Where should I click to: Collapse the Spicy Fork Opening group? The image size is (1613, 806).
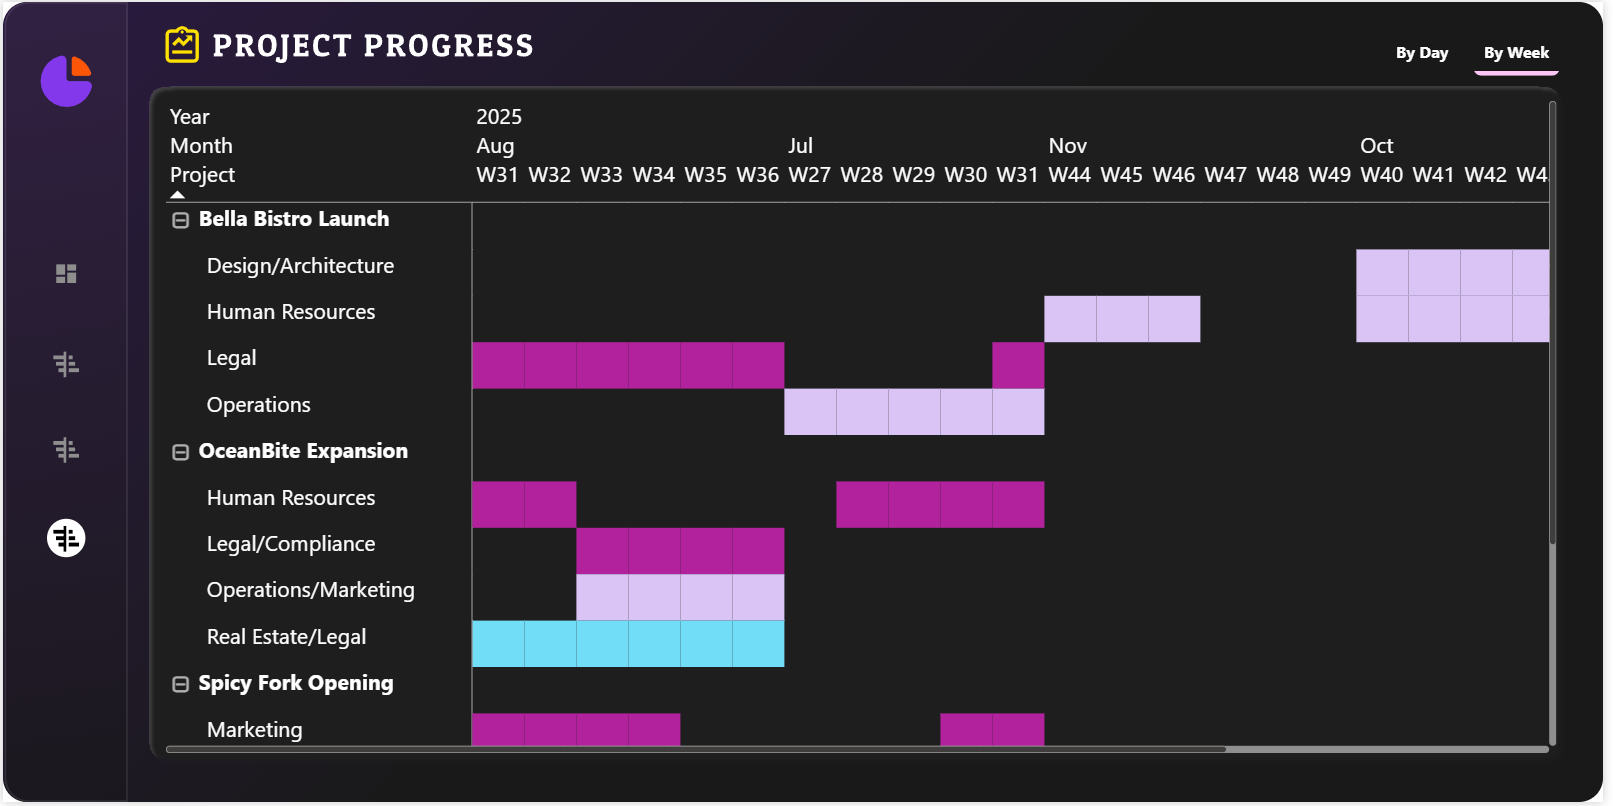[180, 684]
